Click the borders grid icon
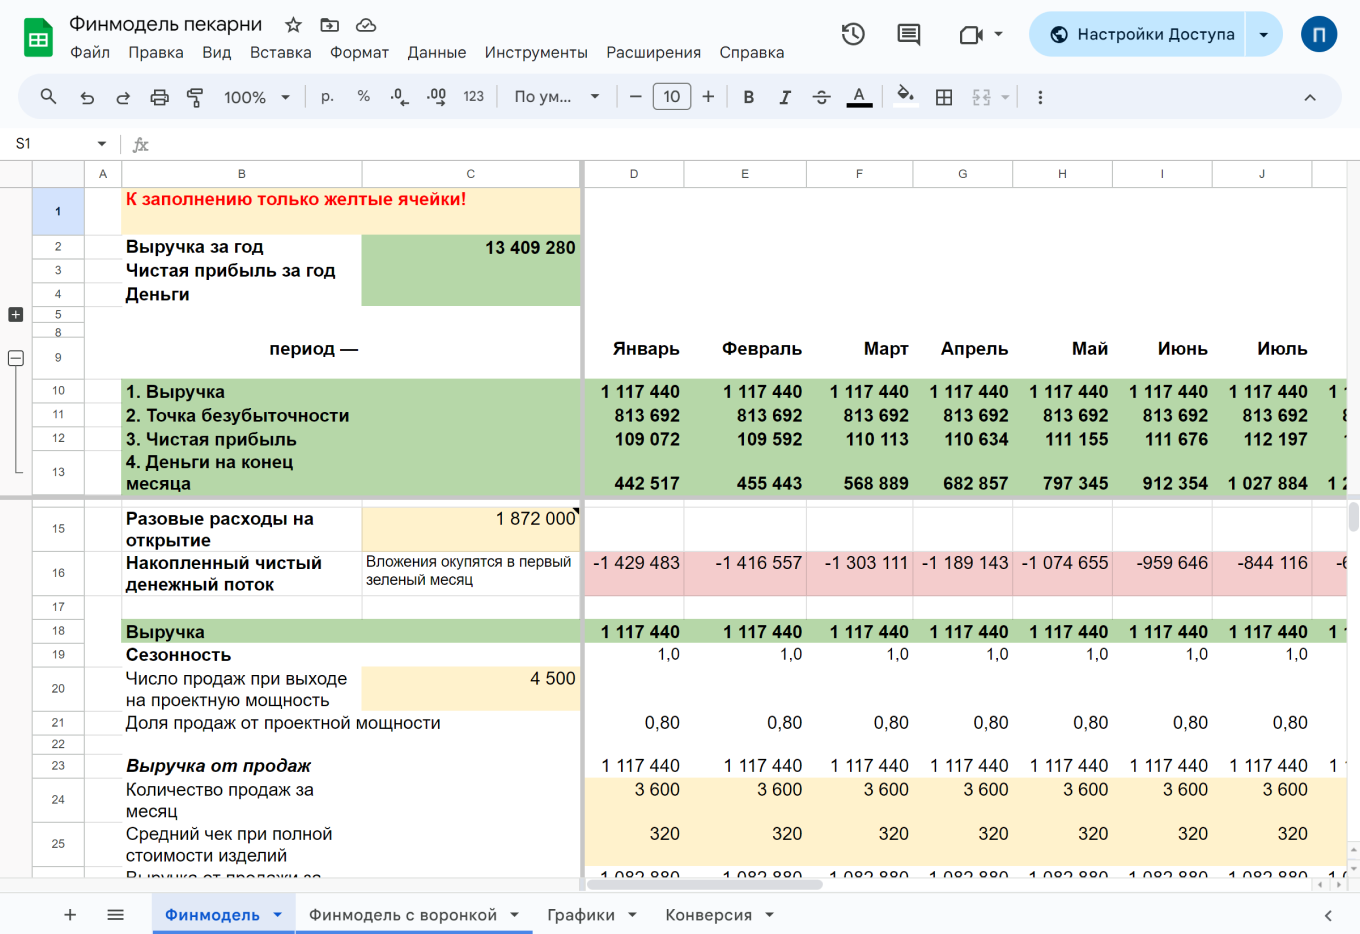This screenshot has height=934, width=1360. (x=943, y=97)
